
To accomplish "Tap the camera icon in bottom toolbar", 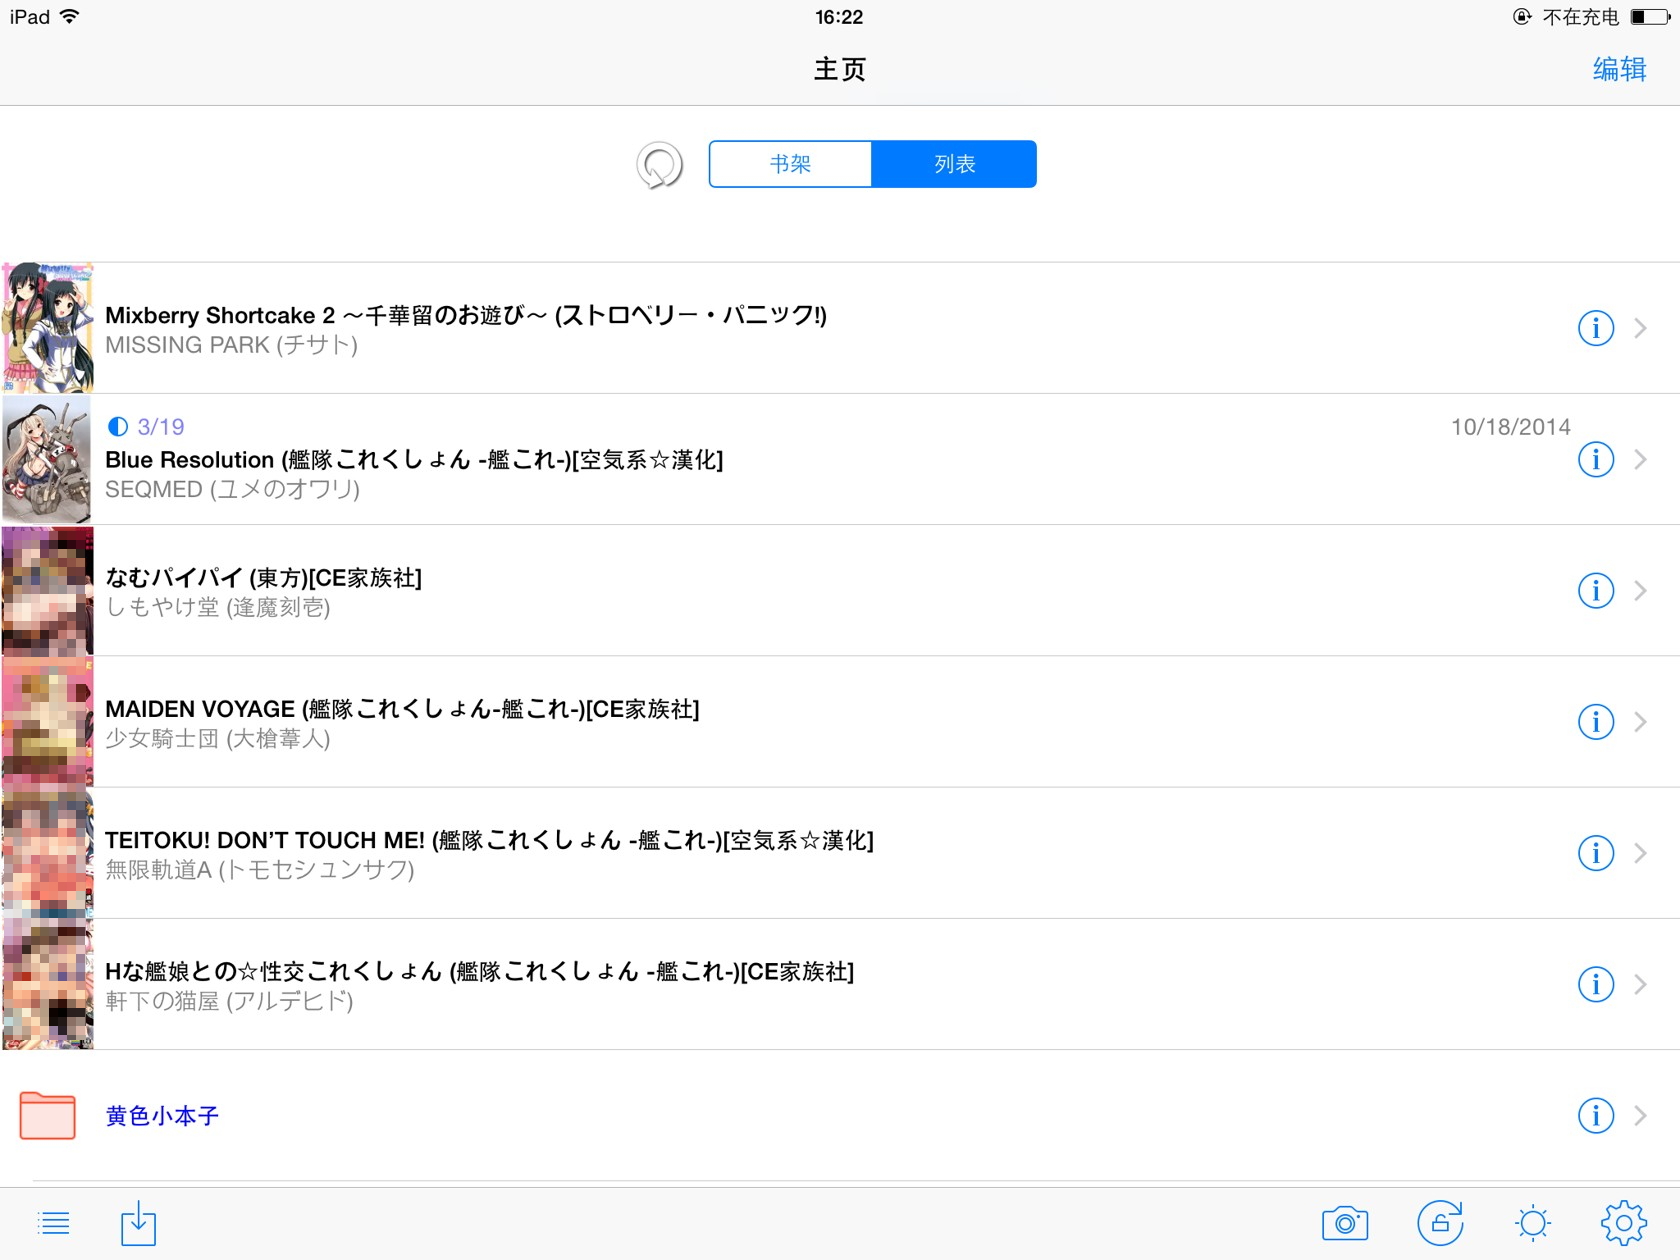I will [x=1345, y=1223].
